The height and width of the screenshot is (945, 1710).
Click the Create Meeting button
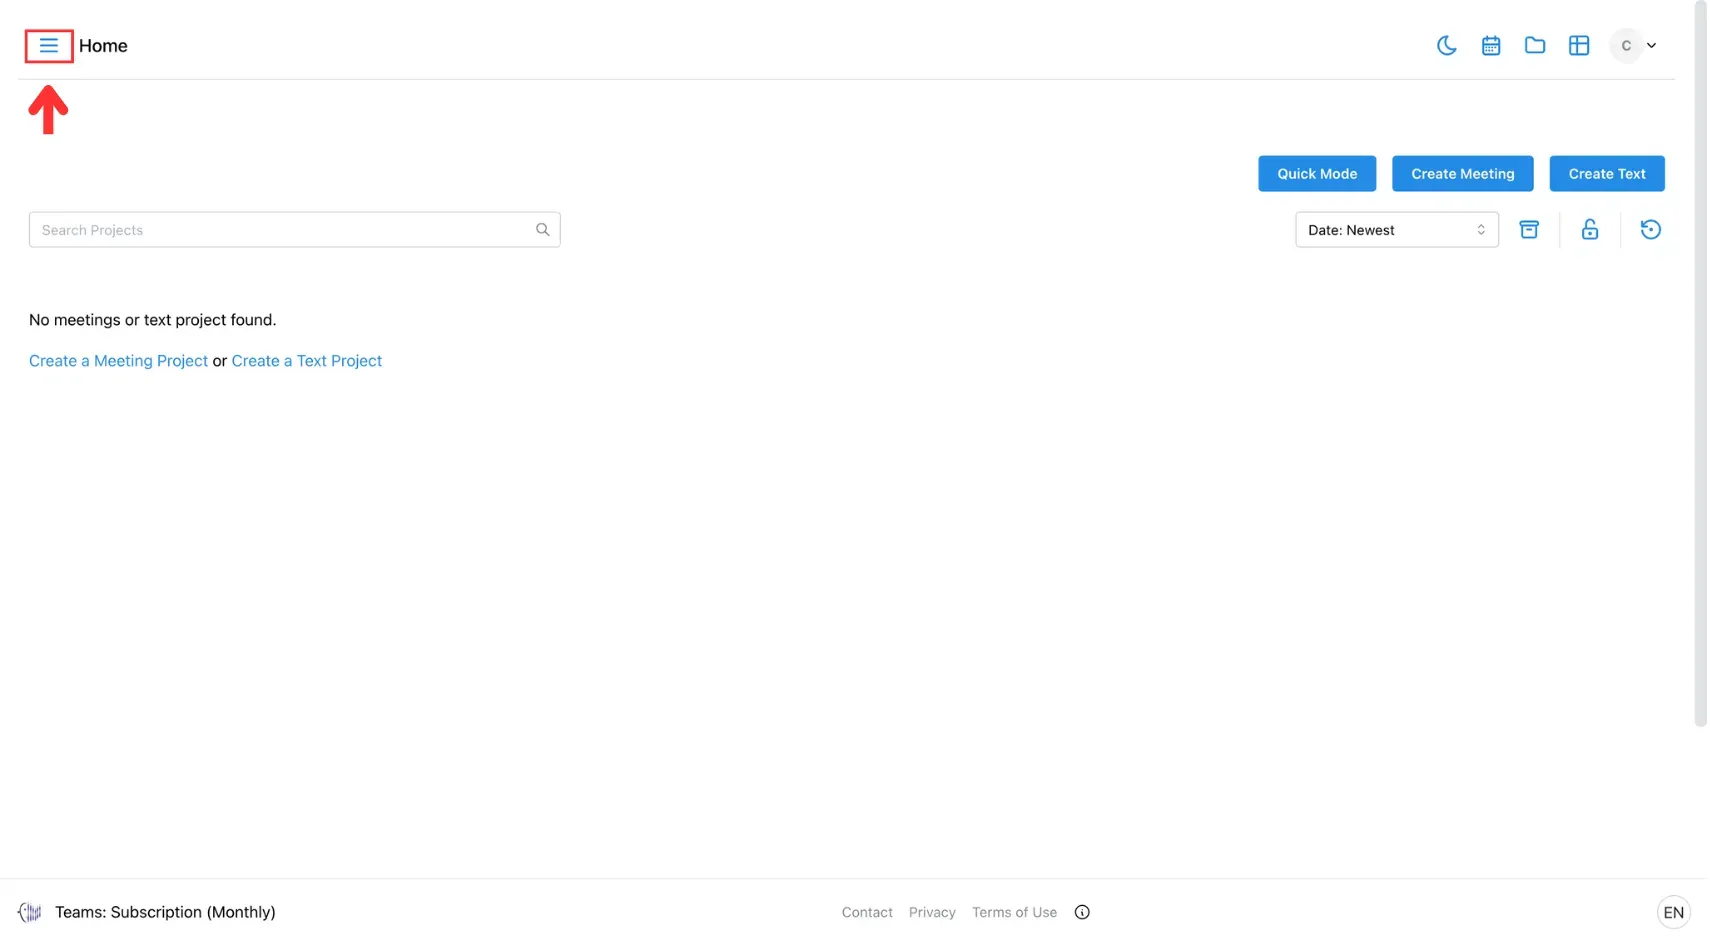pyautogui.click(x=1462, y=173)
